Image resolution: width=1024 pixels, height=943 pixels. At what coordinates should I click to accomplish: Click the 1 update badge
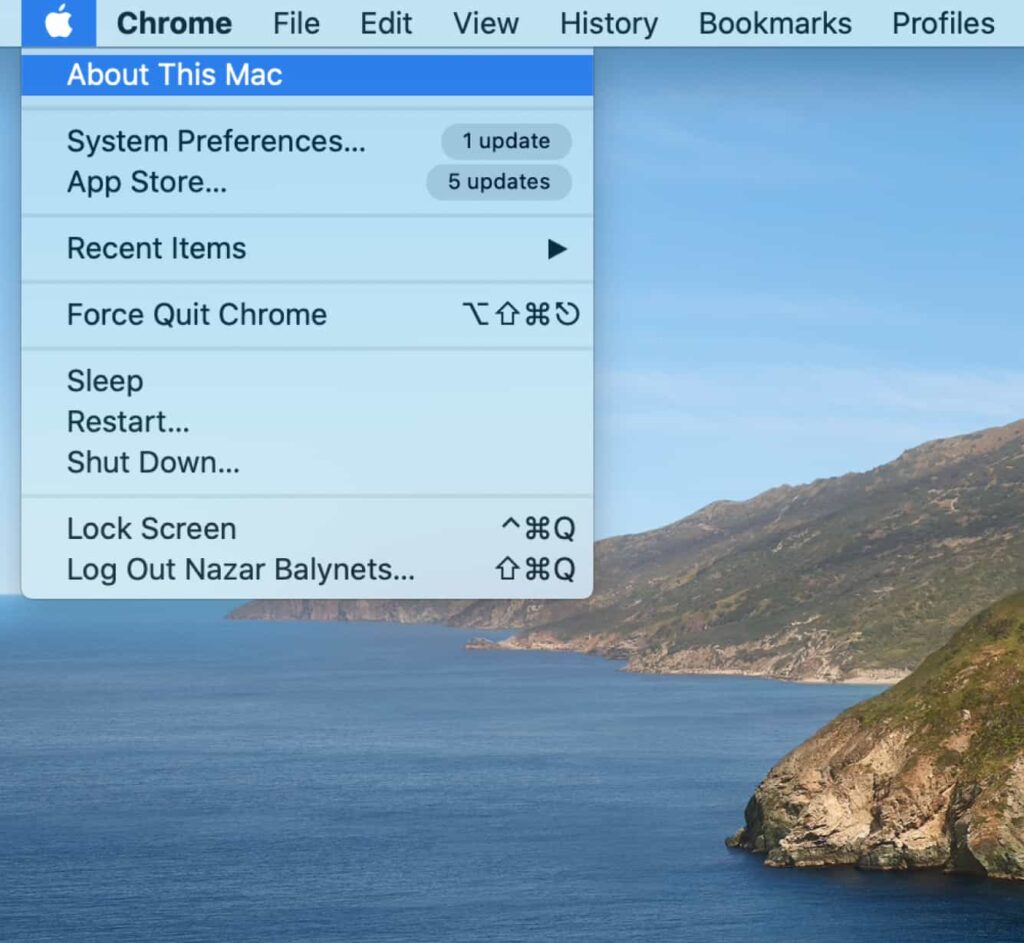506,141
